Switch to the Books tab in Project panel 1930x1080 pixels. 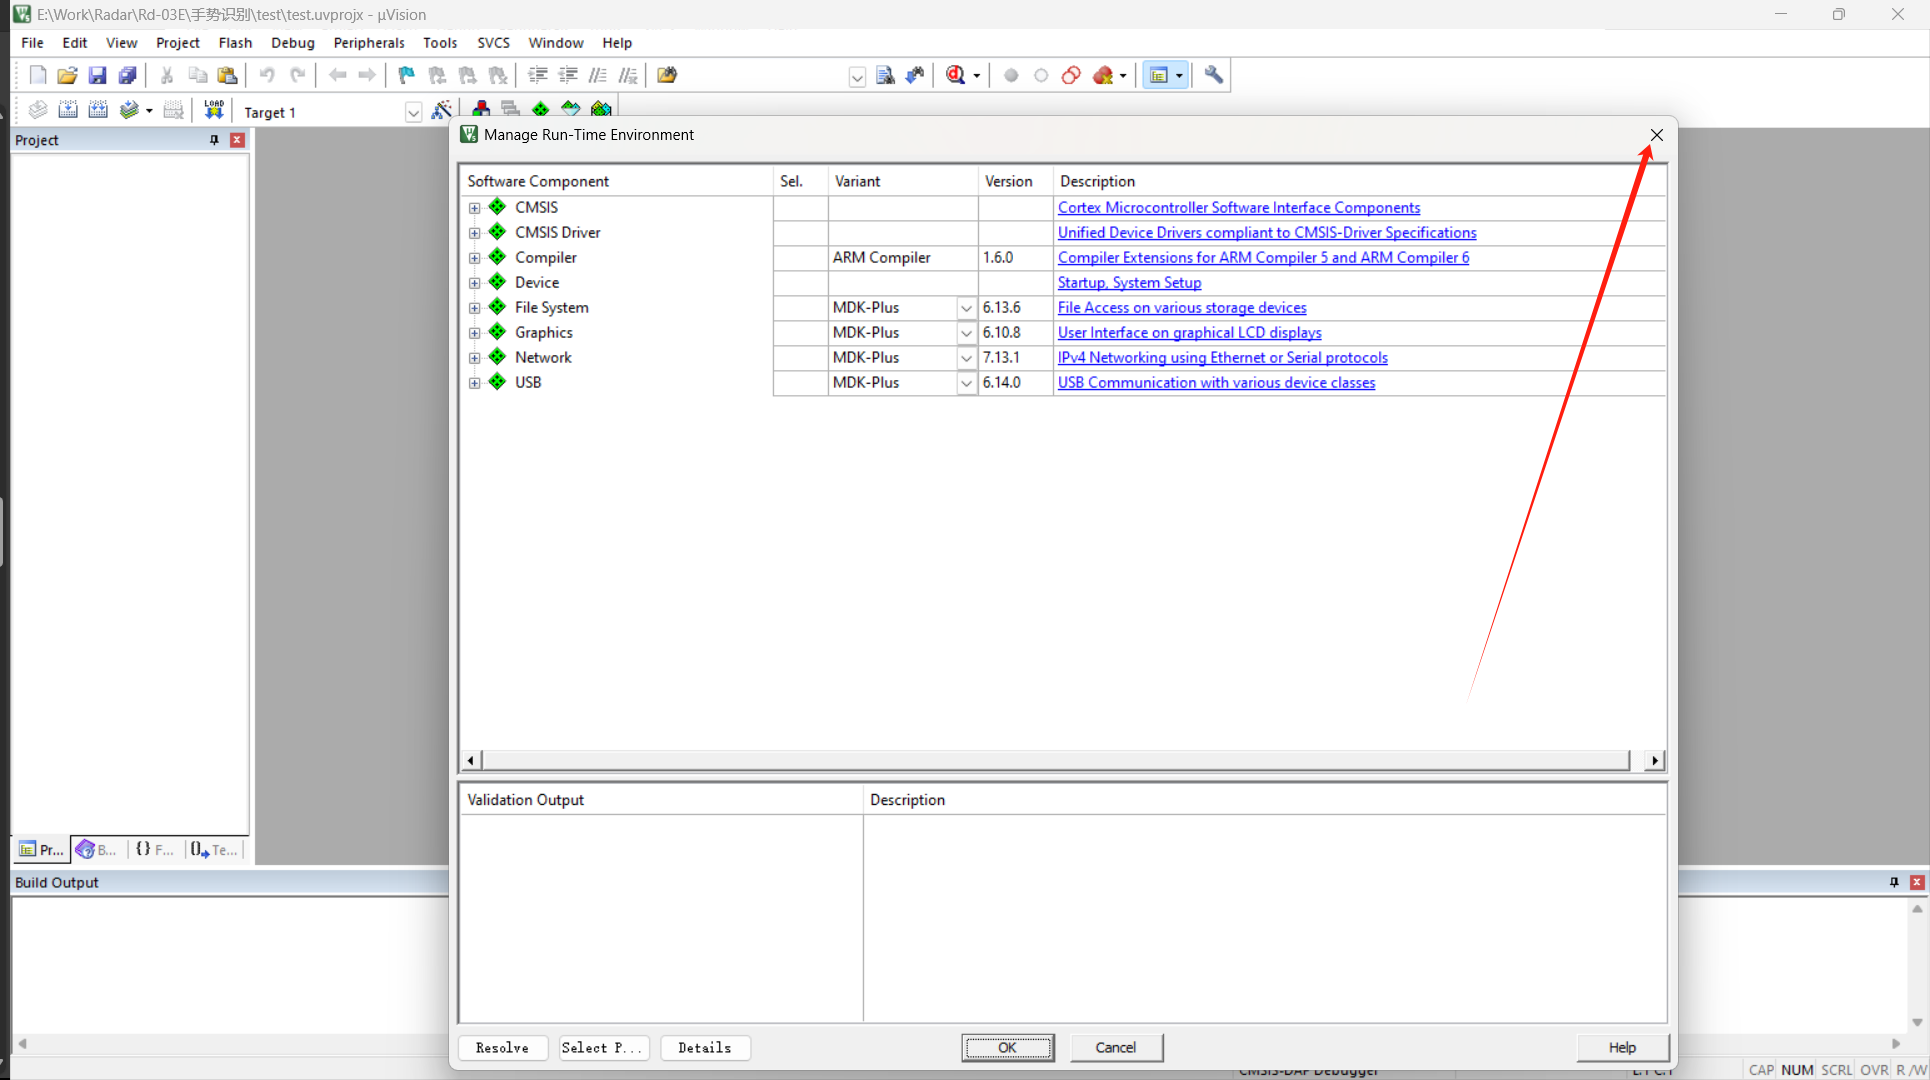pyautogui.click(x=98, y=849)
